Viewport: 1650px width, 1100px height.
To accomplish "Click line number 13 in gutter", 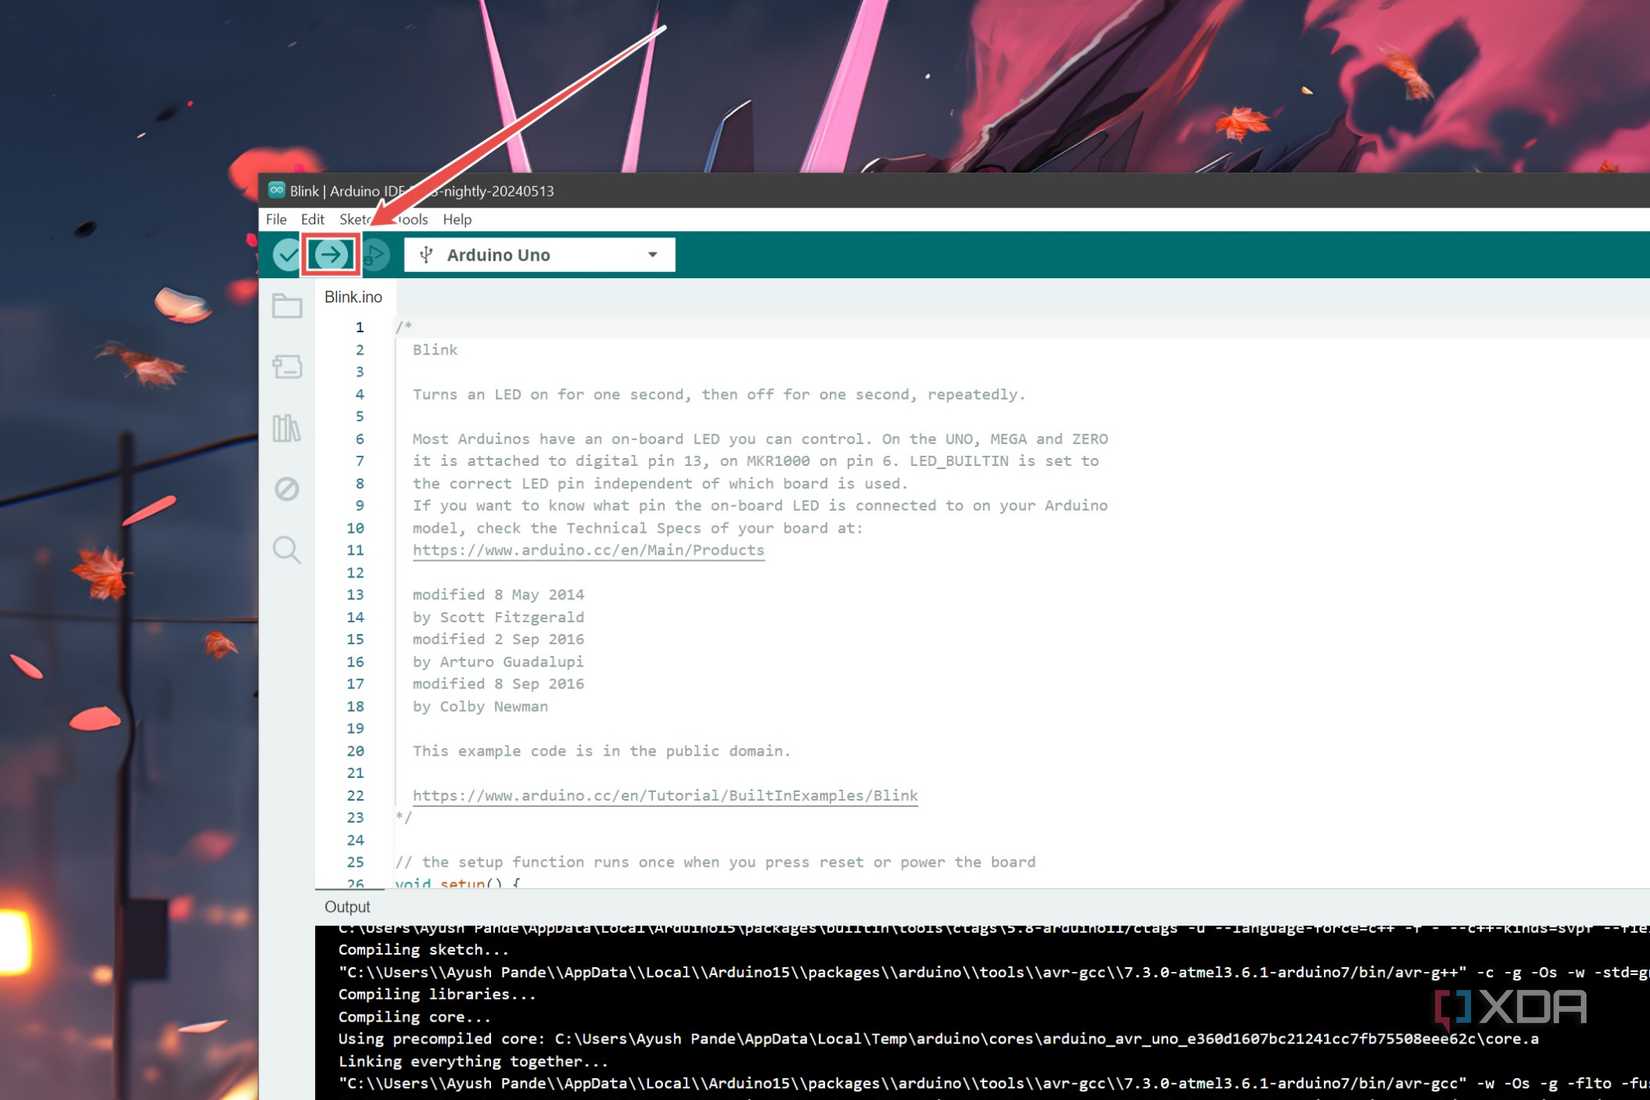I will (x=355, y=595).
